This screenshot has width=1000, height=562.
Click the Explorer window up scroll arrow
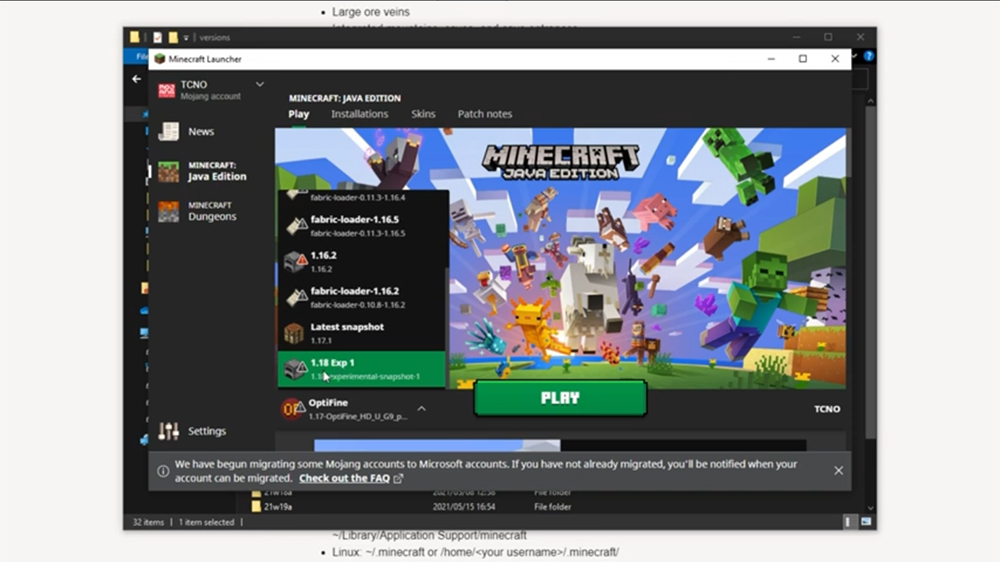pyautogui.click(x=871, y=101)
